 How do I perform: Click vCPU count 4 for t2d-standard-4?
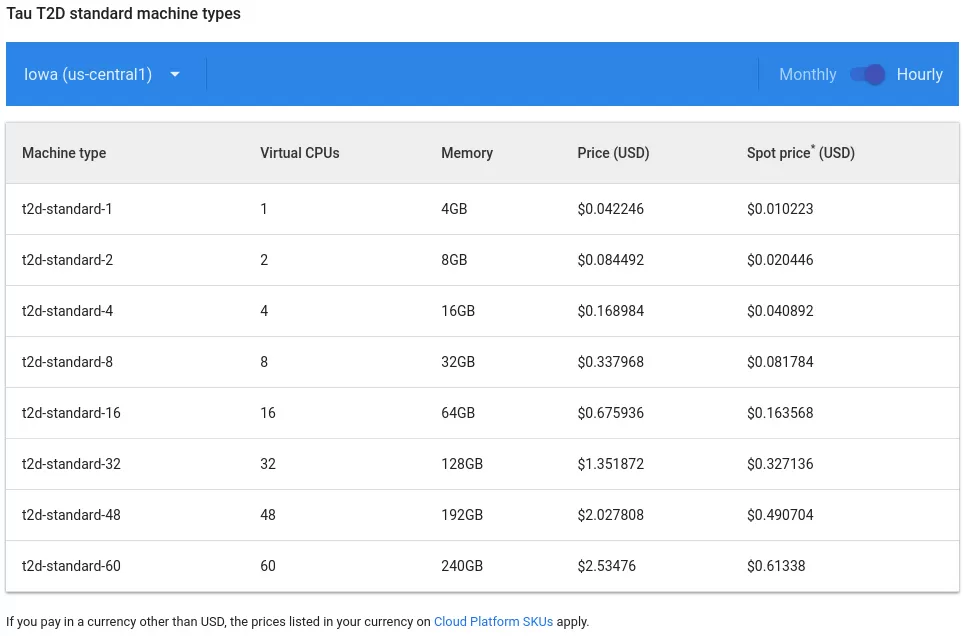(x=264, y=311)
